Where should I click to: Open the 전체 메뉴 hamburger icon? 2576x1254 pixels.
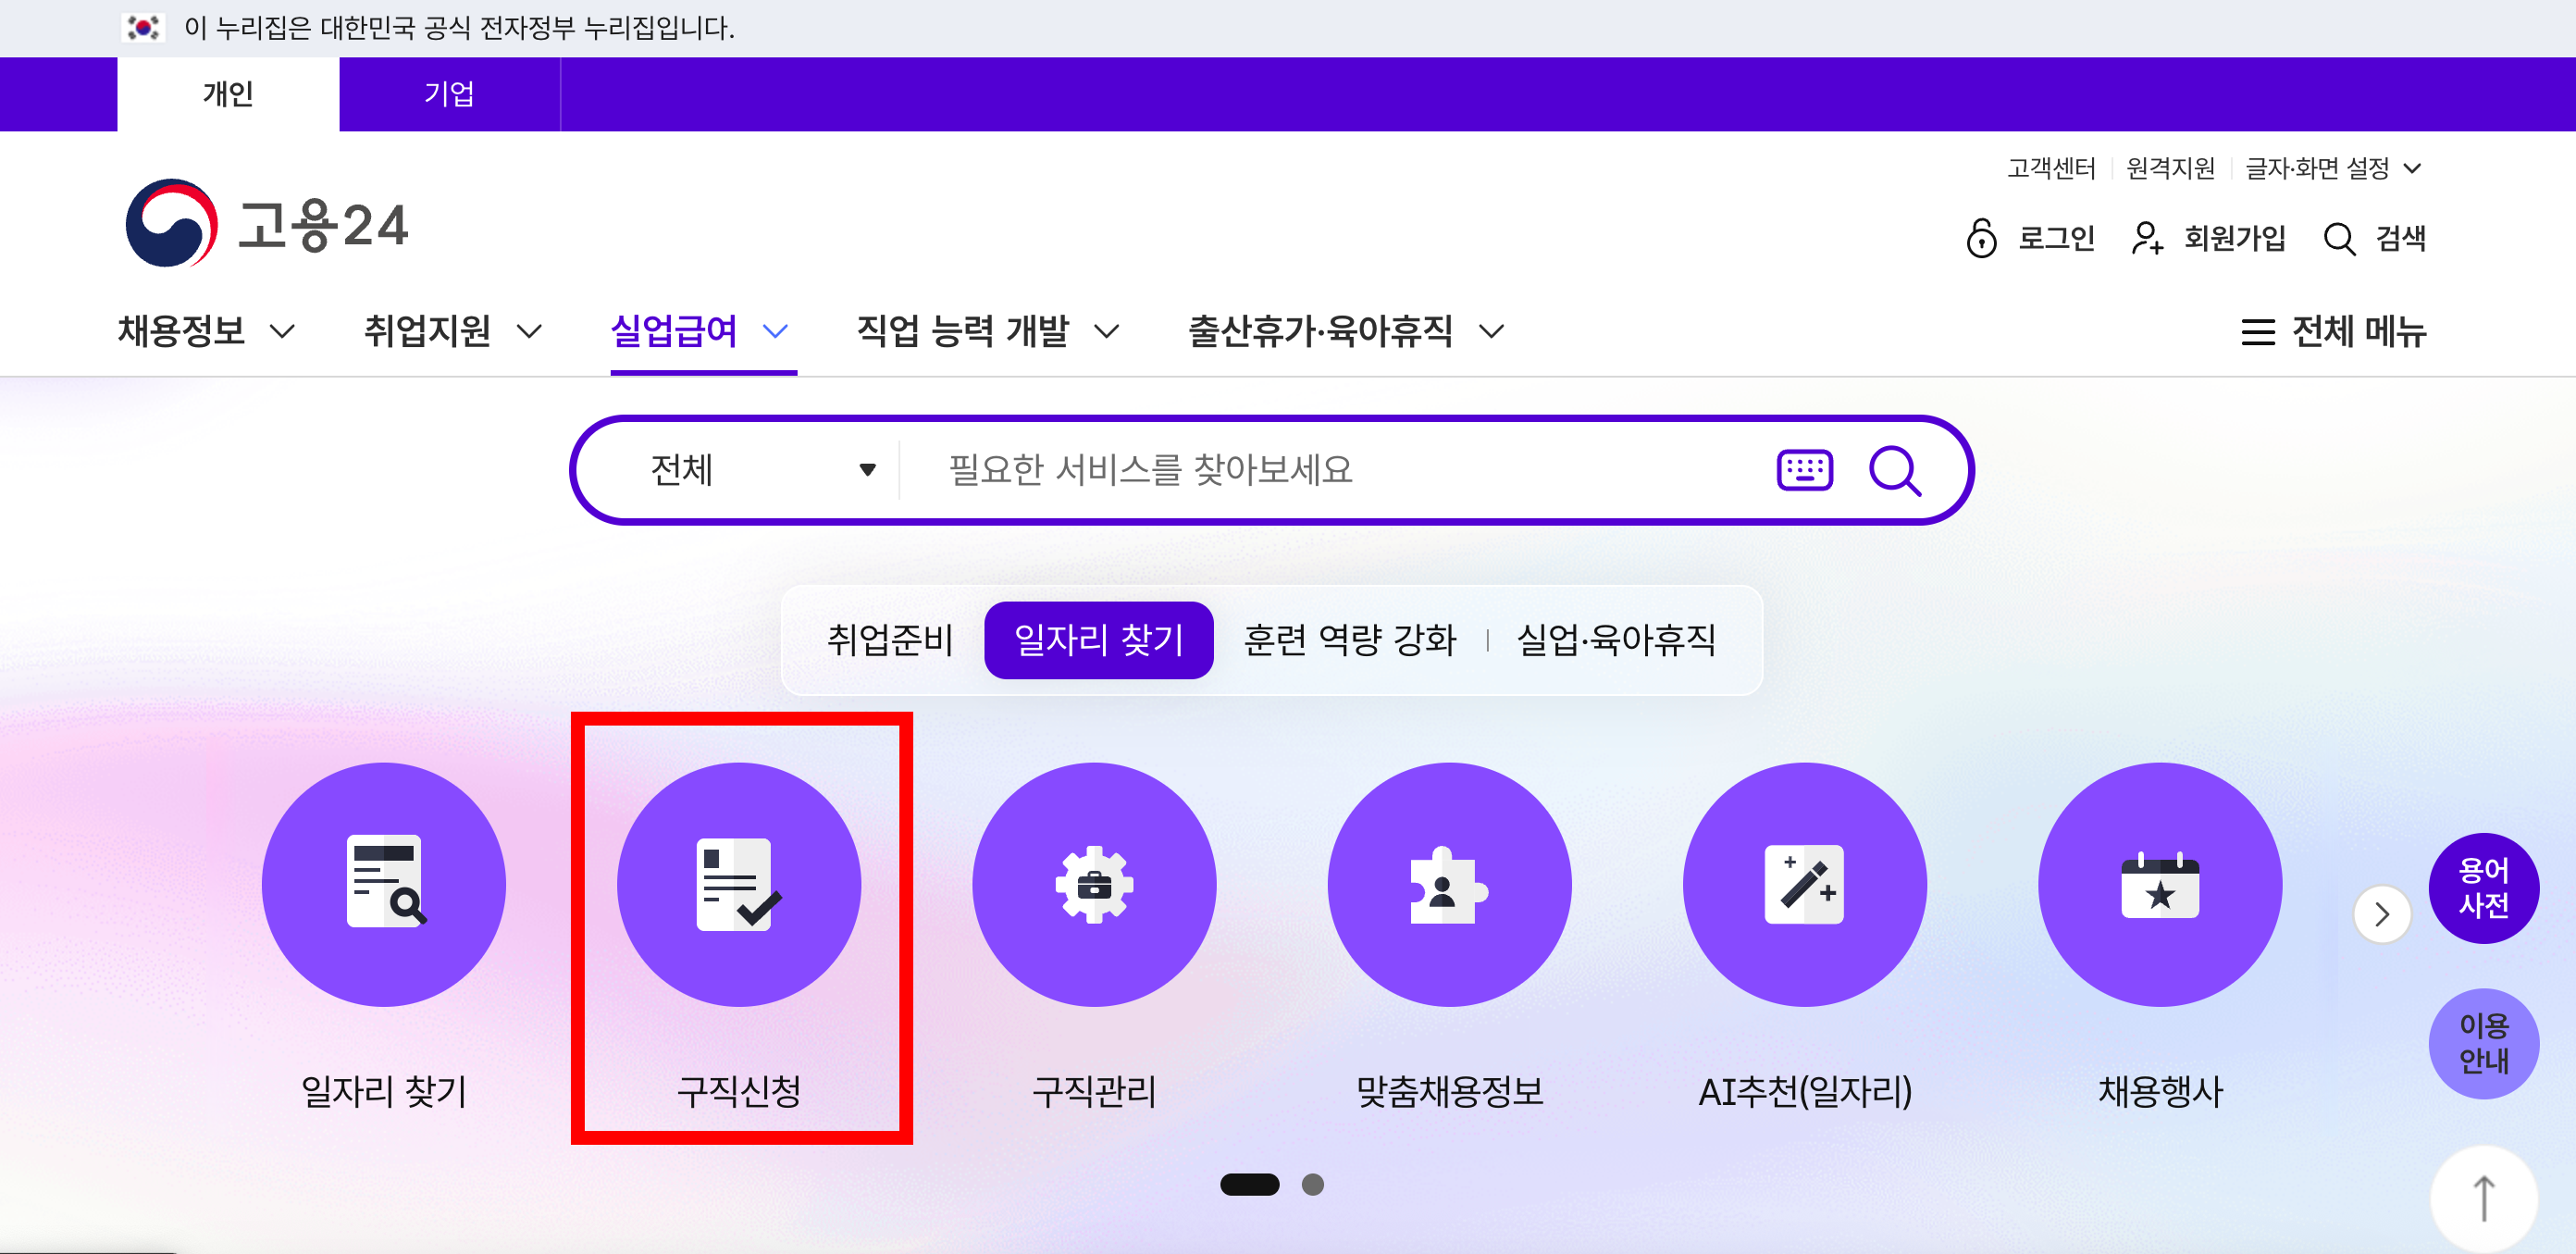[x=2258, y=331]
